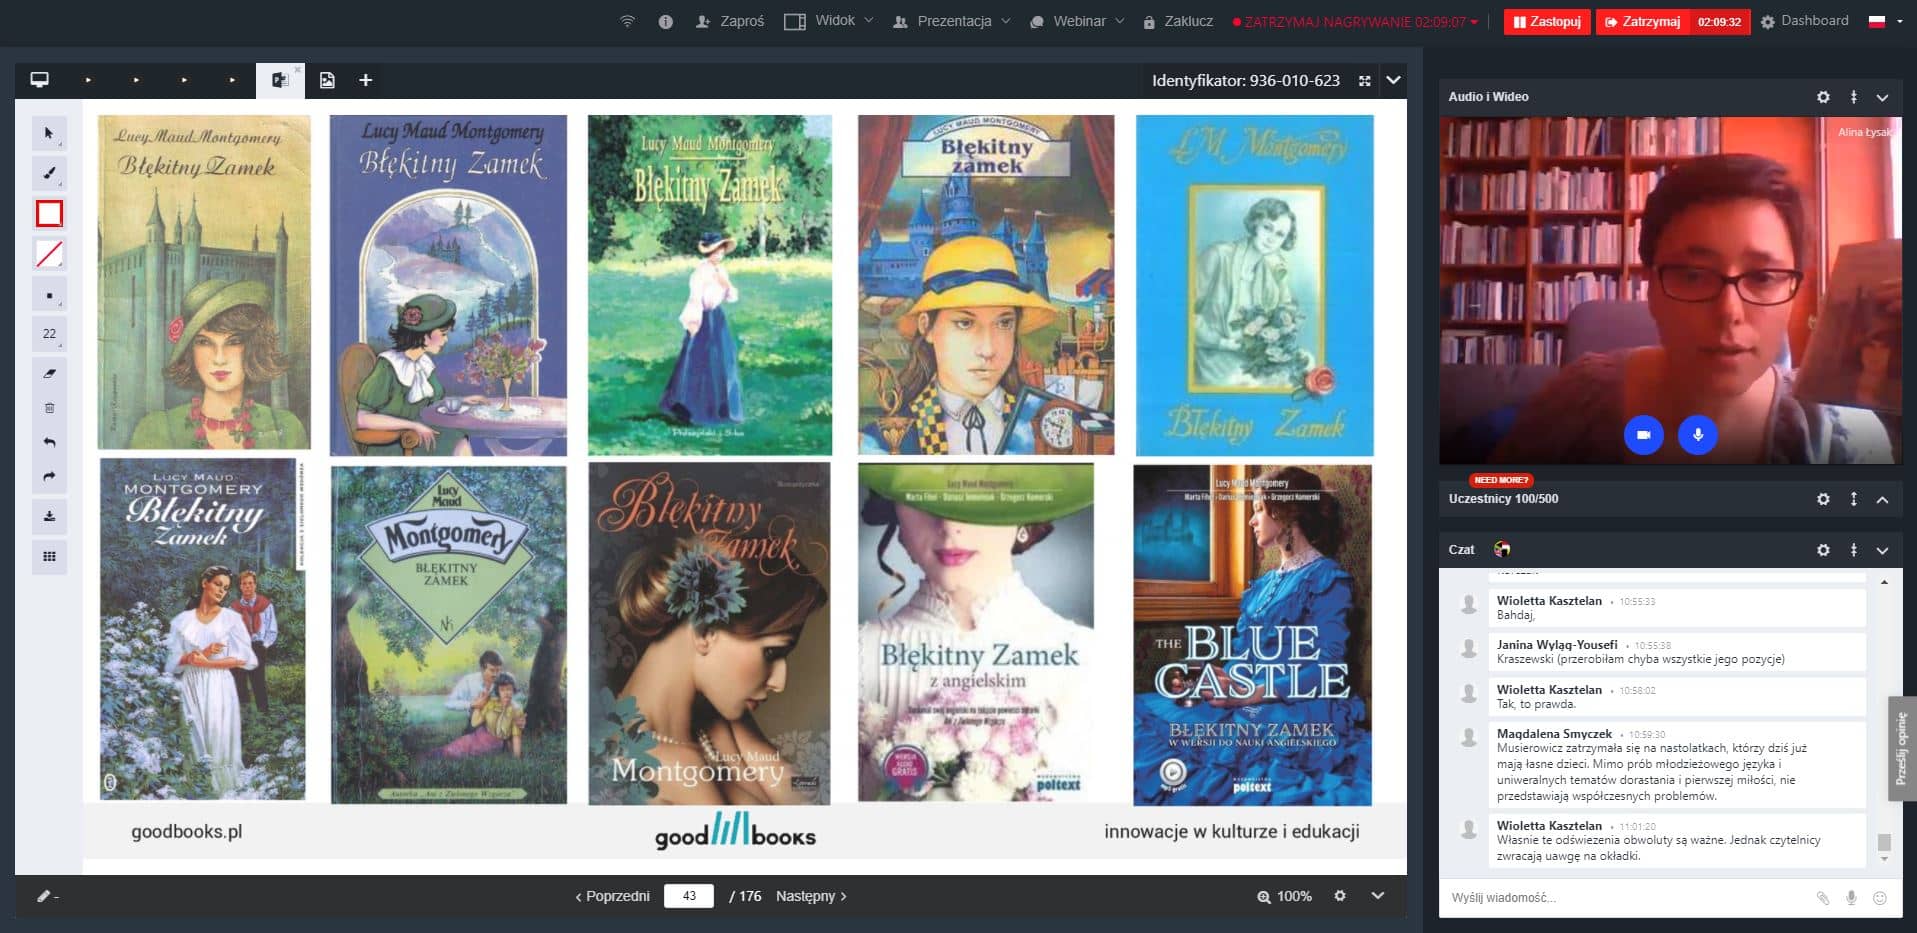Image resolution: width=1917 pixels, height=933 pixels.
Task: Click the chat scrollbar thumb
Action: (1884, 842)
